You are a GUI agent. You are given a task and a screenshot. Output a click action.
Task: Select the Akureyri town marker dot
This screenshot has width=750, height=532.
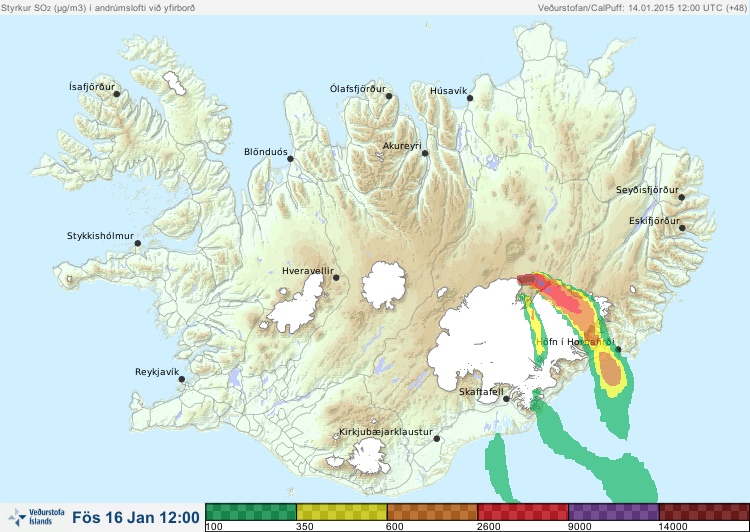point(425,153)
